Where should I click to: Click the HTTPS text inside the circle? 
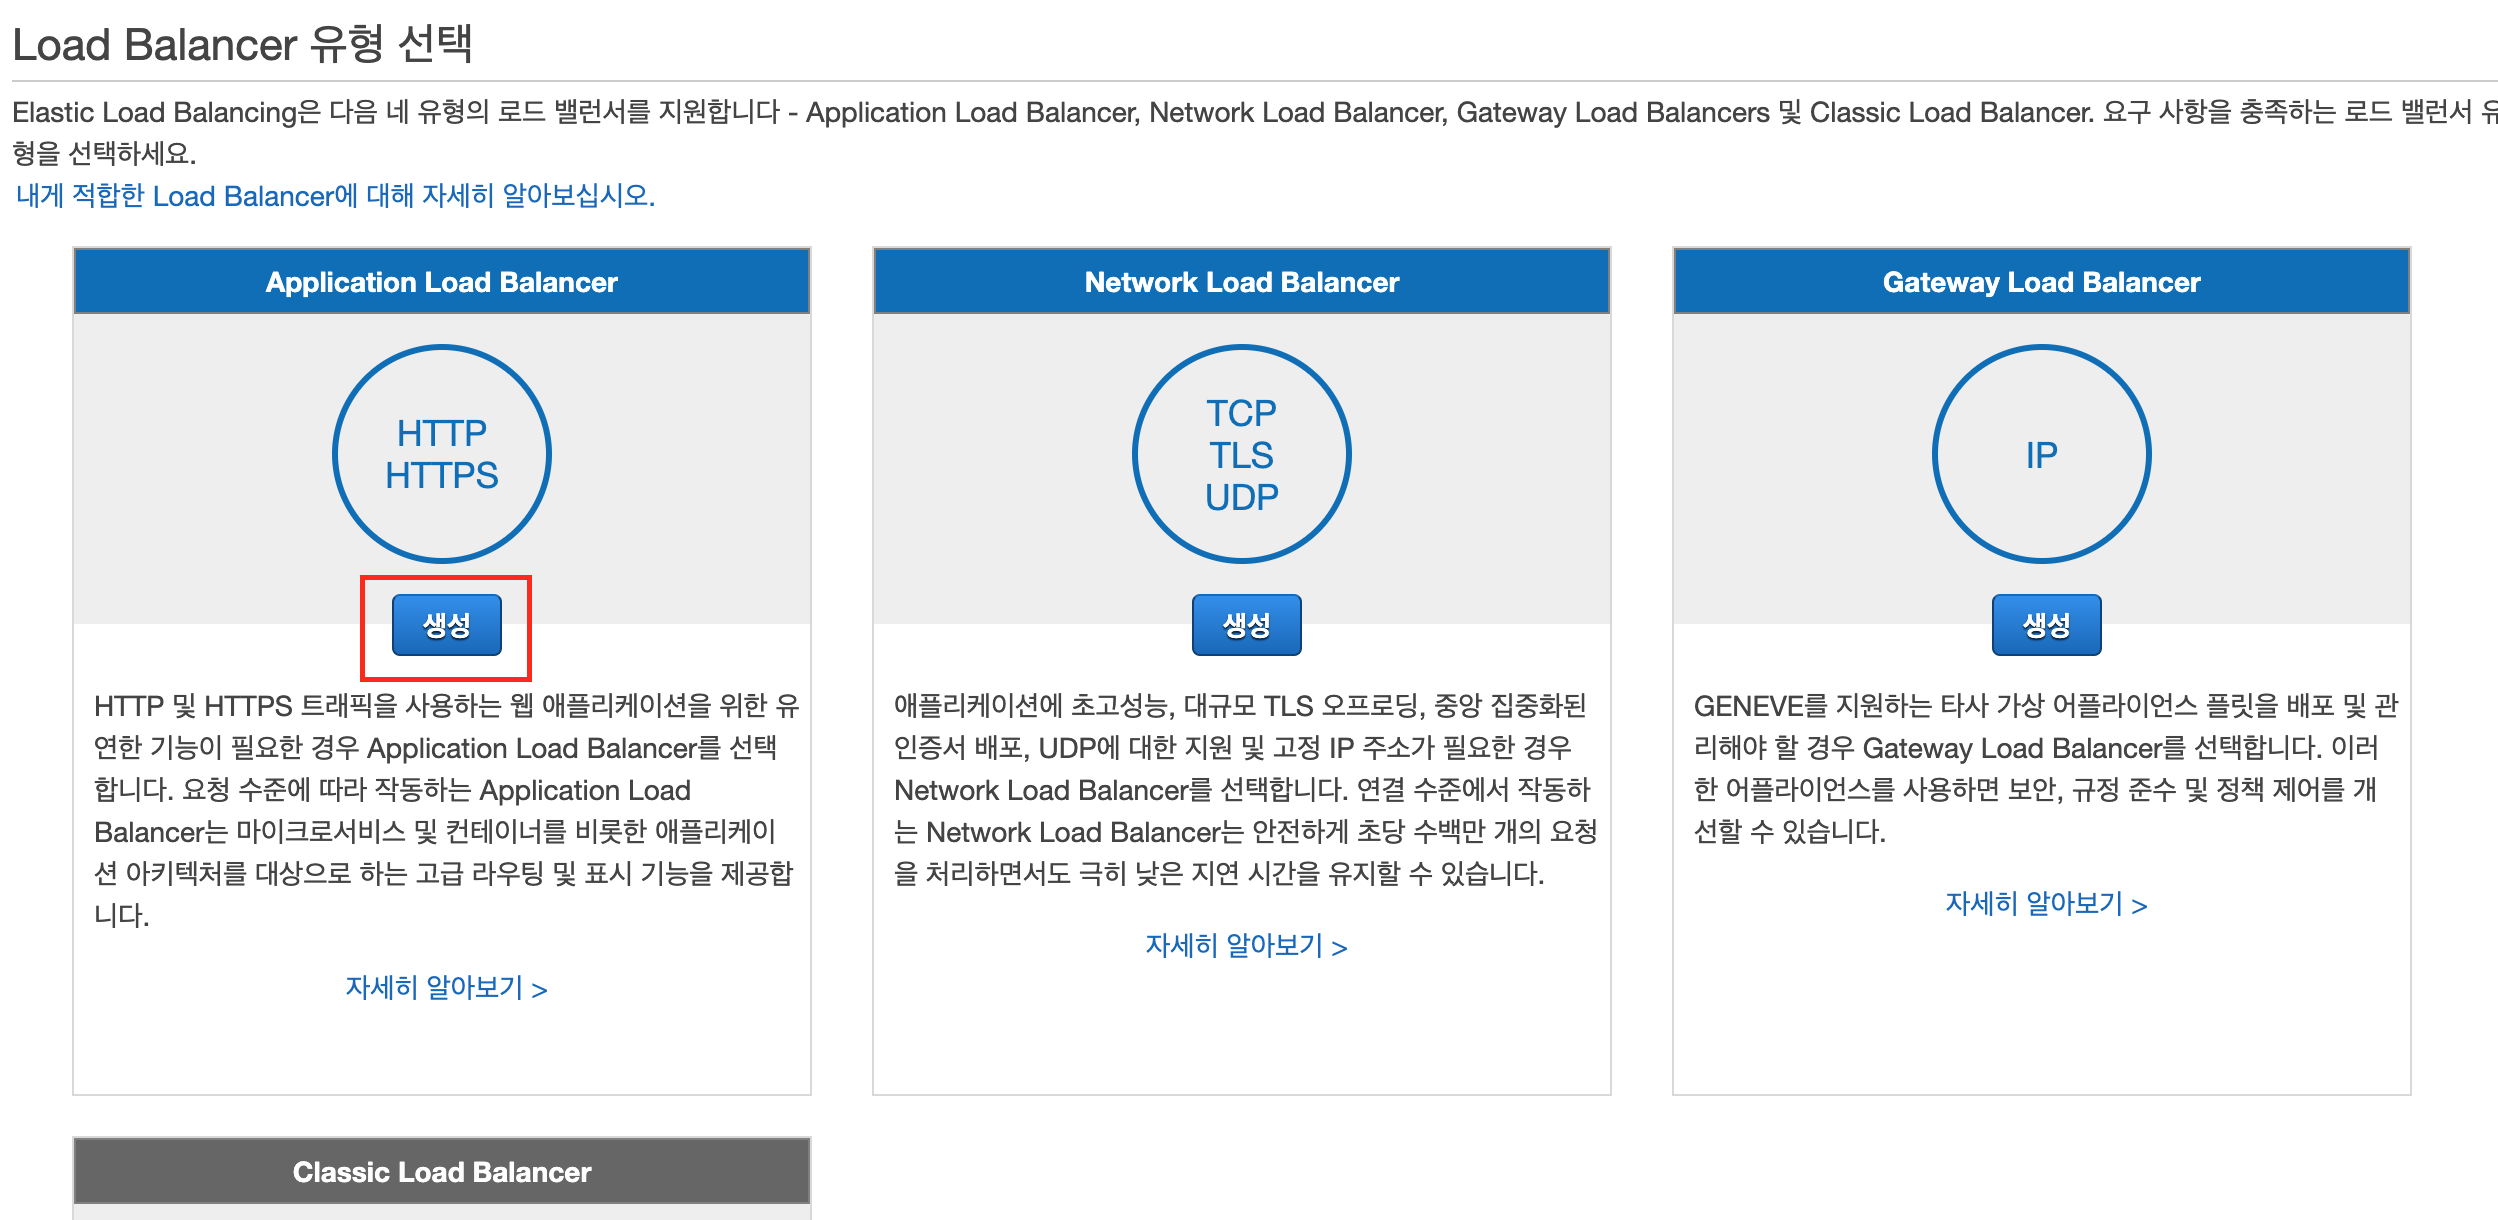pyautogui.click(x=441, y=476)
